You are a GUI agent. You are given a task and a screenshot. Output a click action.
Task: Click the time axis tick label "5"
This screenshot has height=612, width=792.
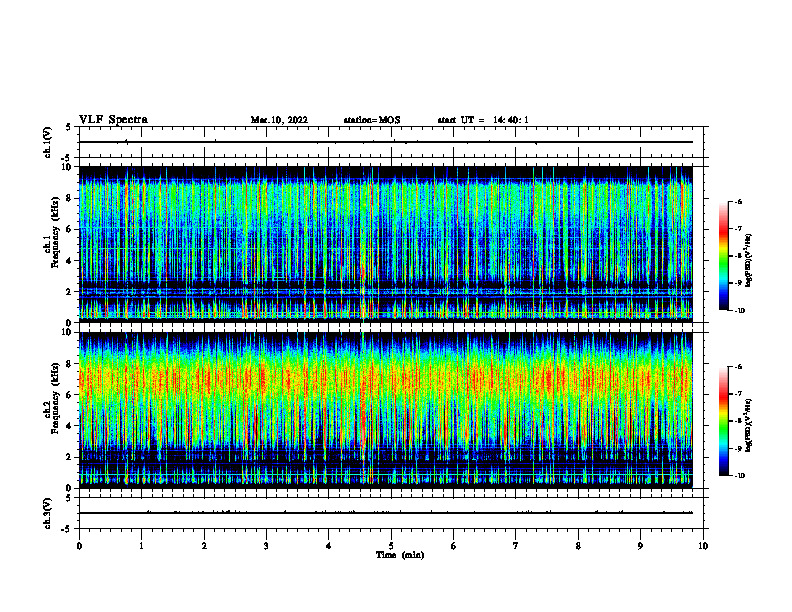[391, 546]
